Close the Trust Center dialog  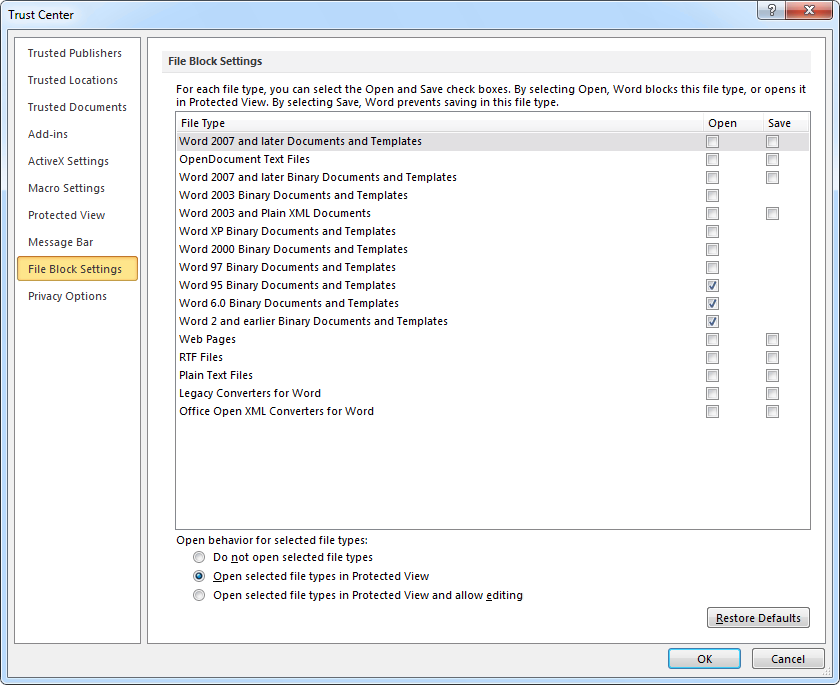809,10
